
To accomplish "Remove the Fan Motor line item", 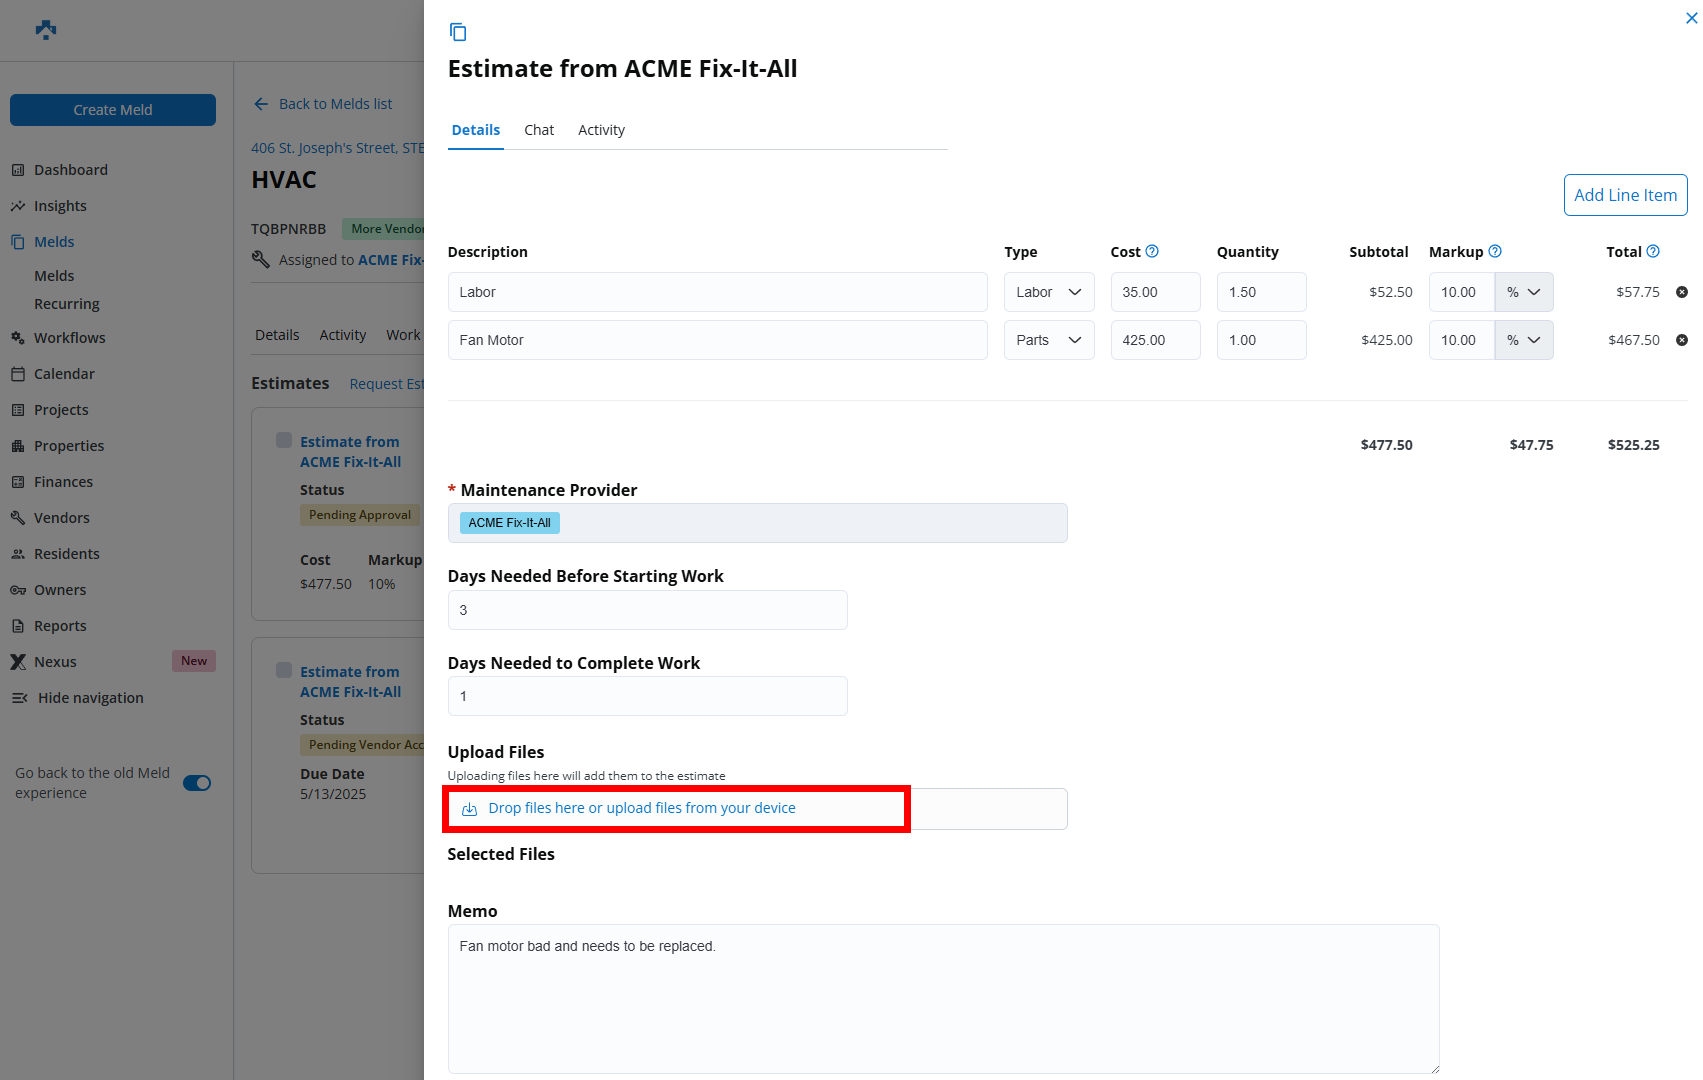I will 1682,340.
